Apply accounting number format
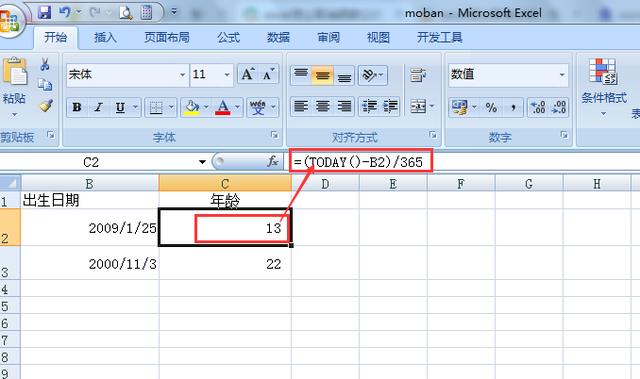 460,107
